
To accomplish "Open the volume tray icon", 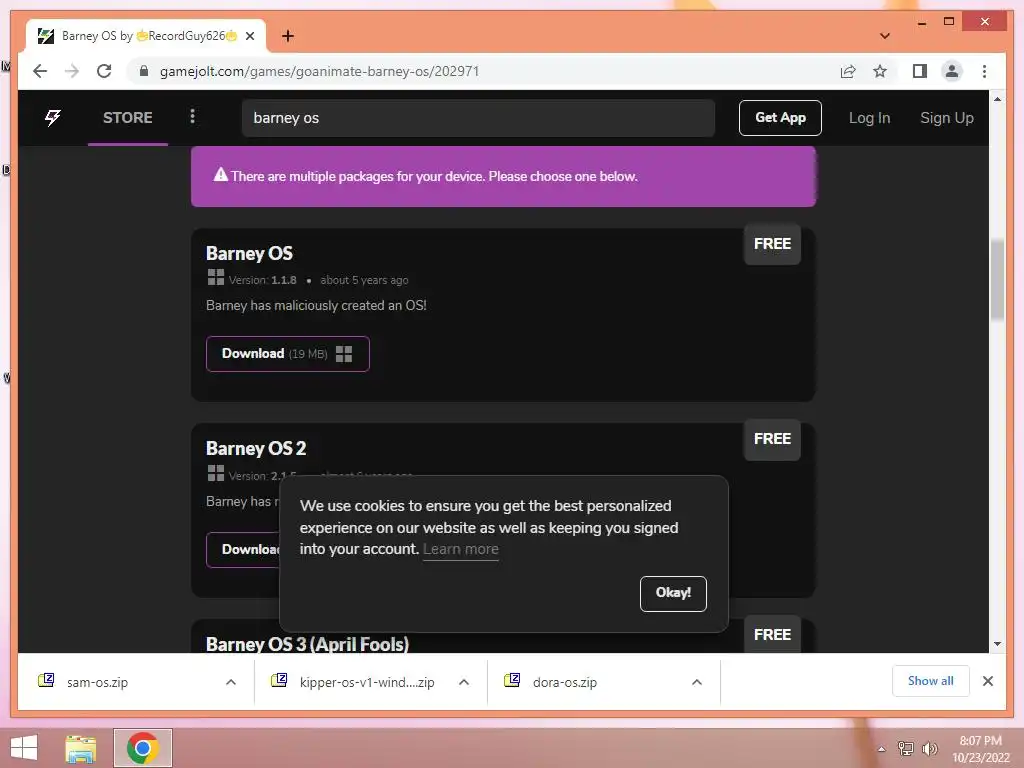I will tap(929, 749).
